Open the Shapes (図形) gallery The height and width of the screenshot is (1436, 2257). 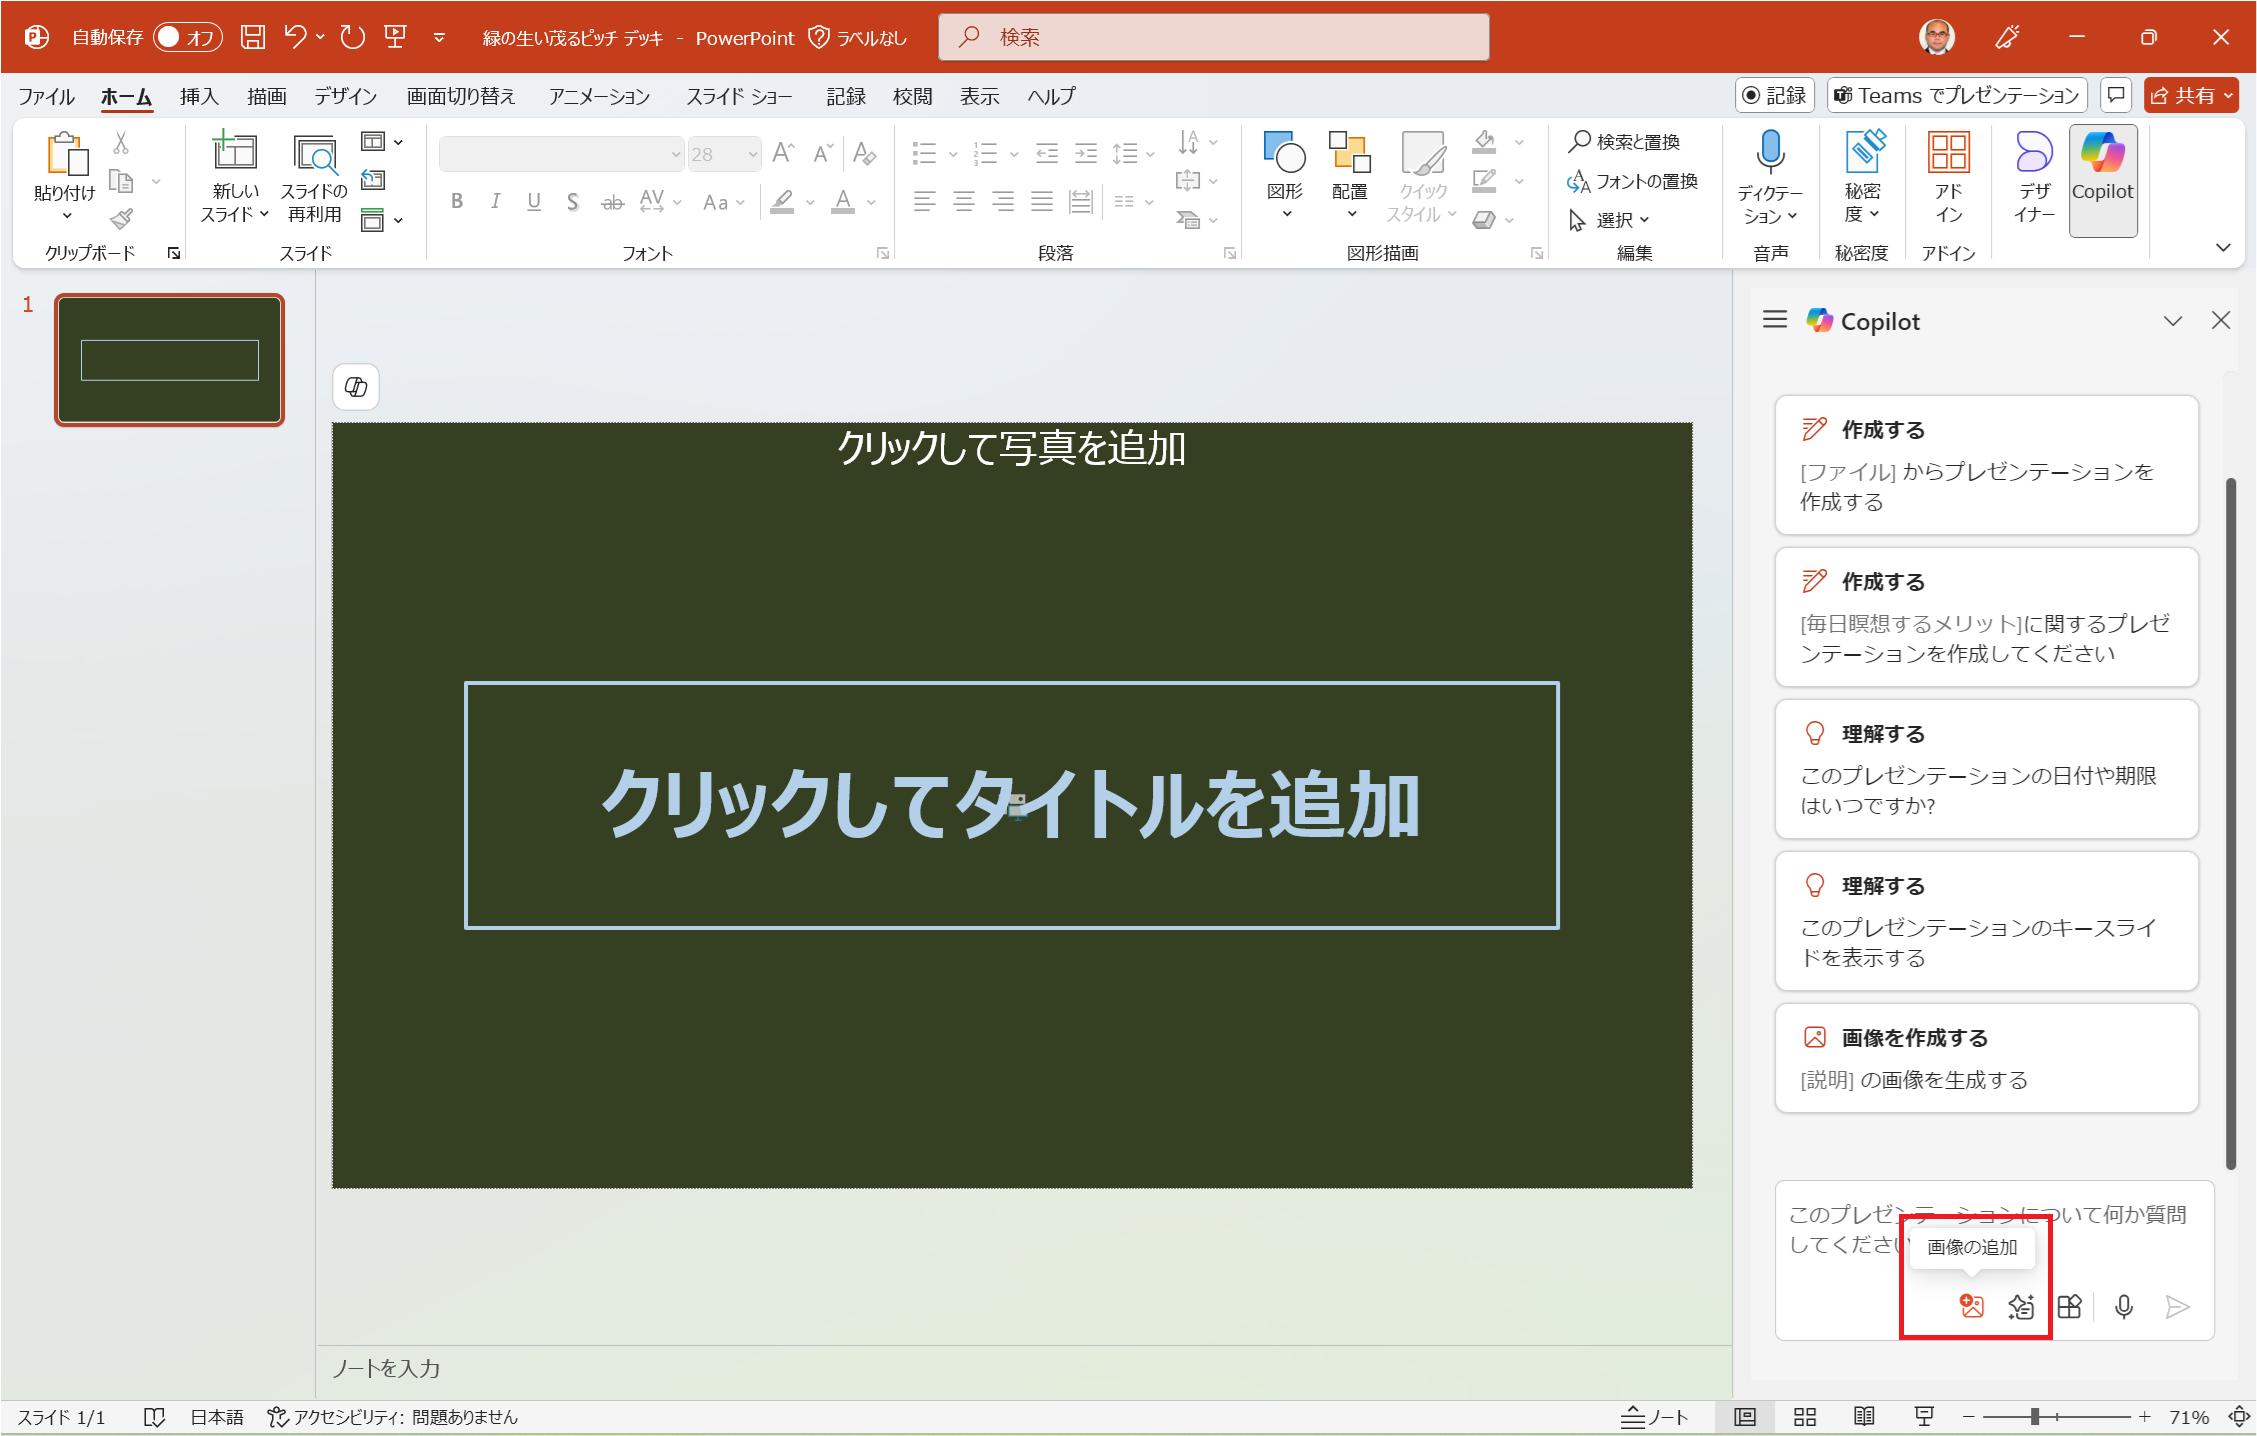(1285, 175)
